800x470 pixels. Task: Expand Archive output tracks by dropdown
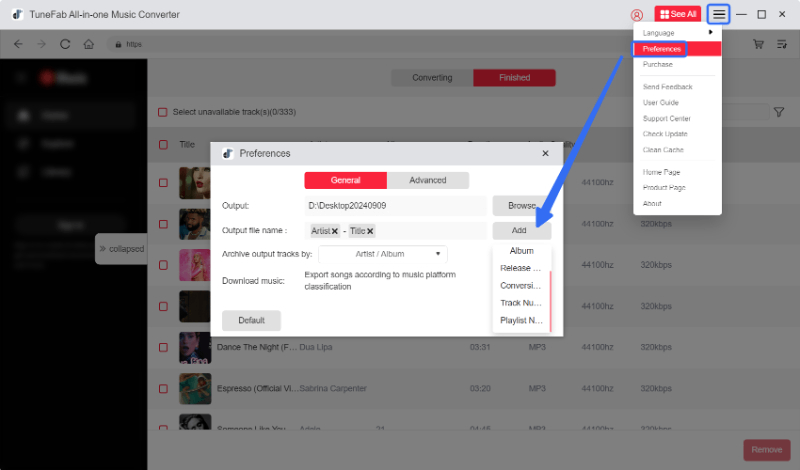[382, 254]
